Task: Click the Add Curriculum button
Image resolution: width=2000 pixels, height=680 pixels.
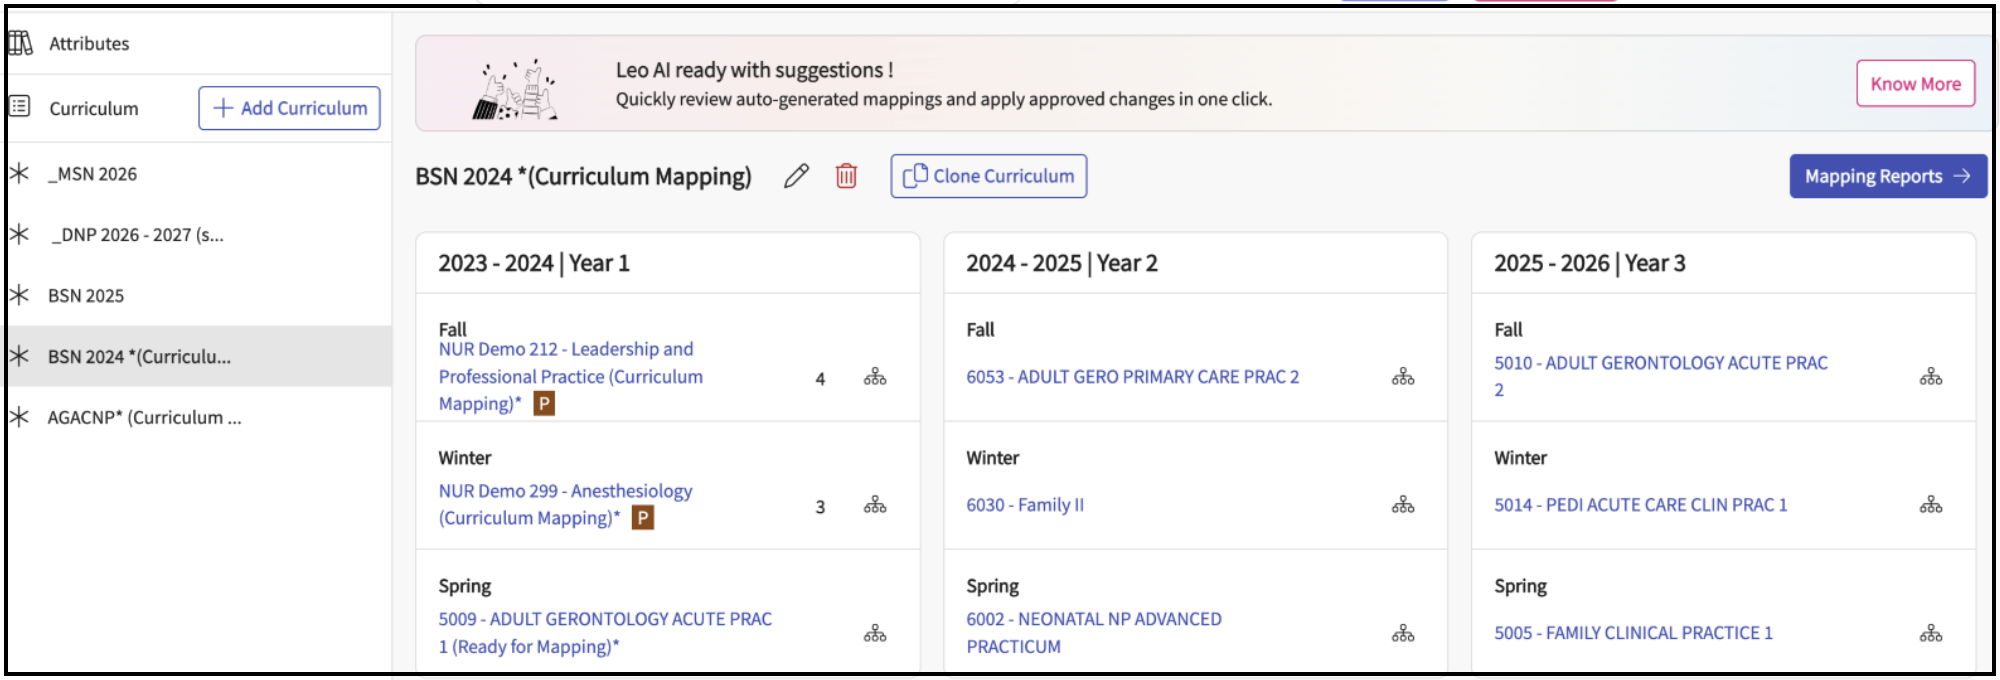Action: 289,108
